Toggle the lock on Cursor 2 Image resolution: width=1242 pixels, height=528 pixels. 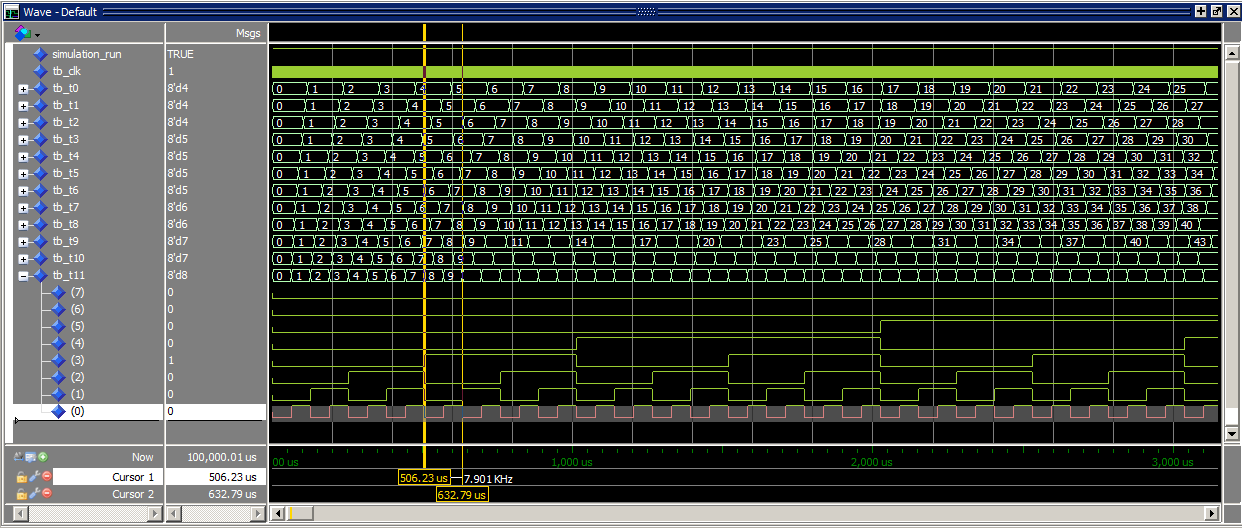click(21, 494)
